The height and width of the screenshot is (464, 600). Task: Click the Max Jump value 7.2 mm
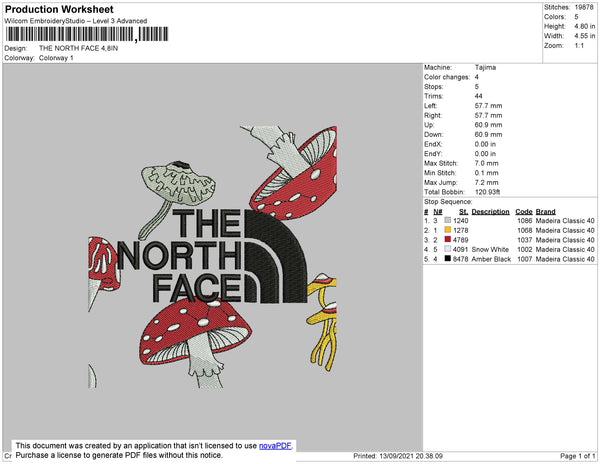486,182
